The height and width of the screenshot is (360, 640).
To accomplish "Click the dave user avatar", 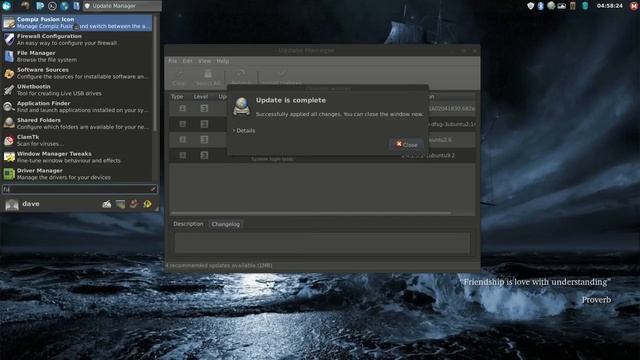I will (12, 204).
